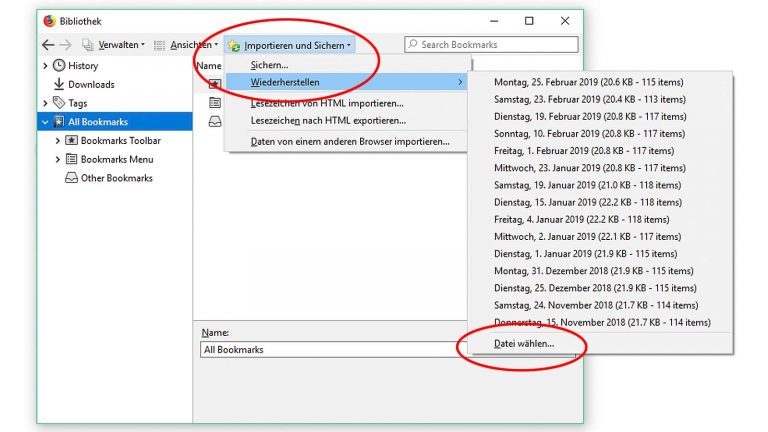This screenshot has height=432, width=768.
Task: Expand the Bookmarks Toolbar folder
Action: pyautogui.click(x=58, y=141)
